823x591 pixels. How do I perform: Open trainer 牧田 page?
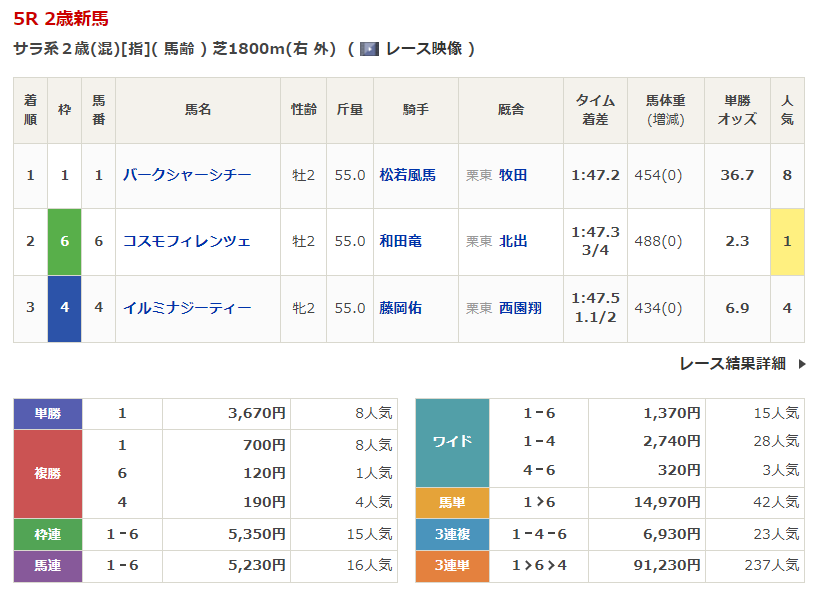click(x=513, y=175)
